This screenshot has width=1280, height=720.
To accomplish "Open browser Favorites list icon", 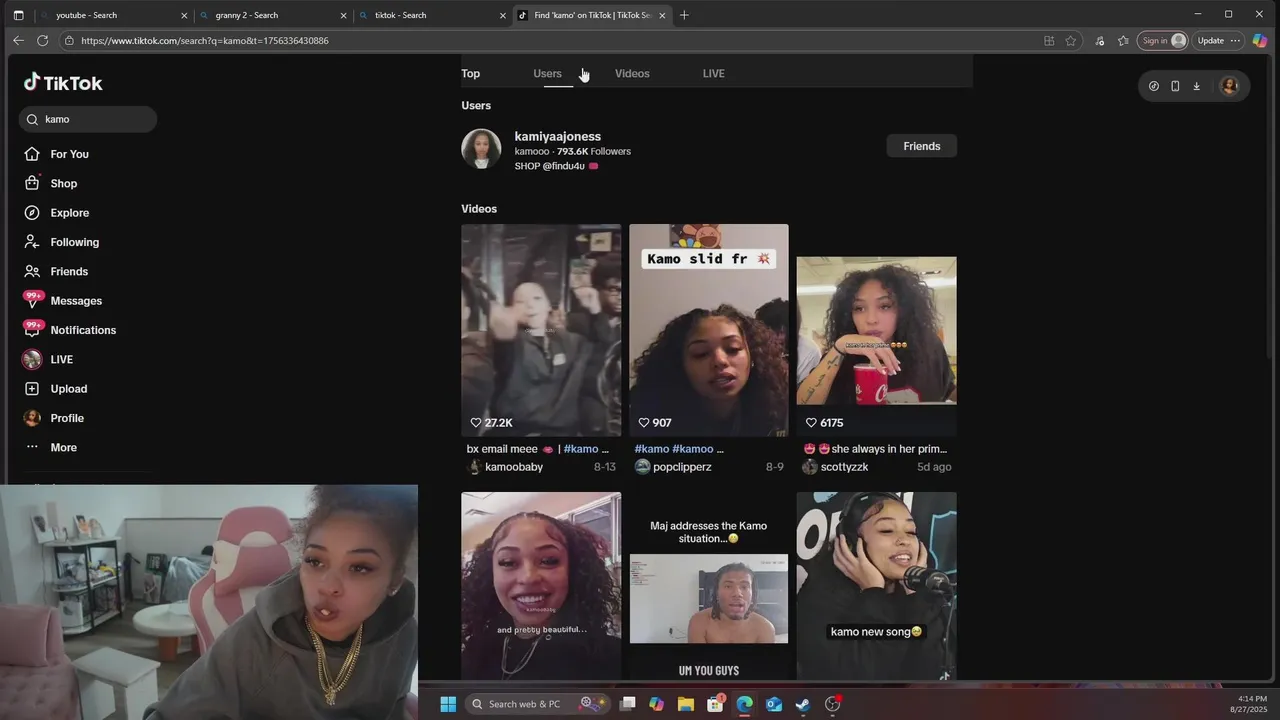I will 1123,41.
